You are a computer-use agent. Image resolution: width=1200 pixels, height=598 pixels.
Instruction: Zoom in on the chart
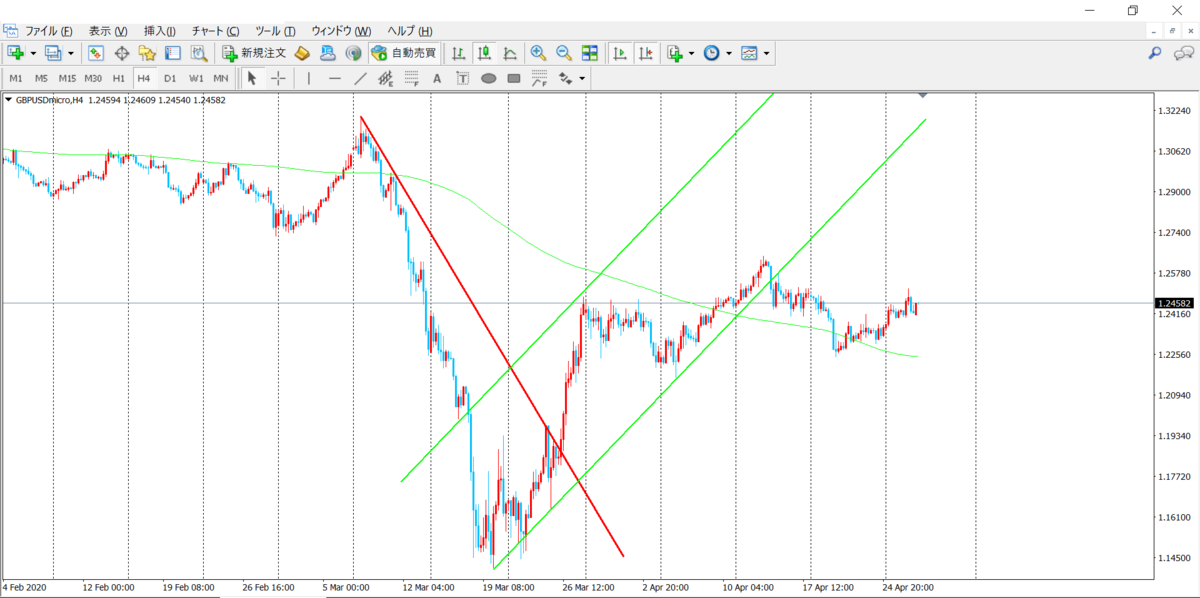pyautogui.click(x=538, y=53)
